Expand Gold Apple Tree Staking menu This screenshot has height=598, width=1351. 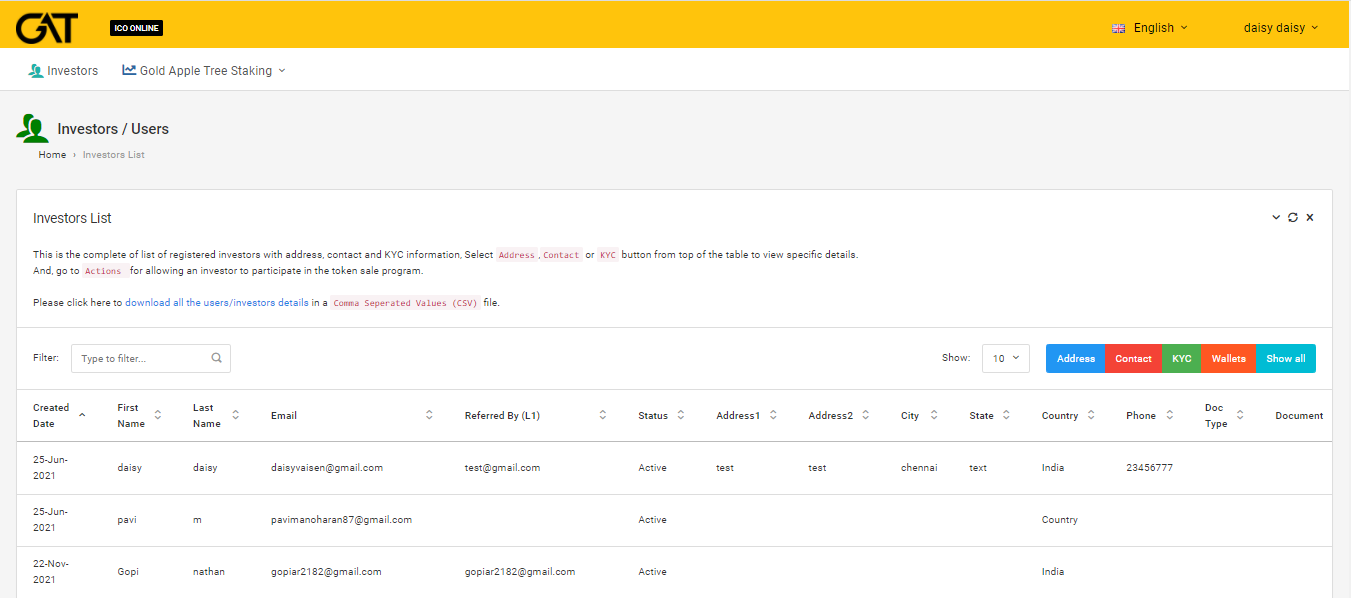[x=204, y=71]
